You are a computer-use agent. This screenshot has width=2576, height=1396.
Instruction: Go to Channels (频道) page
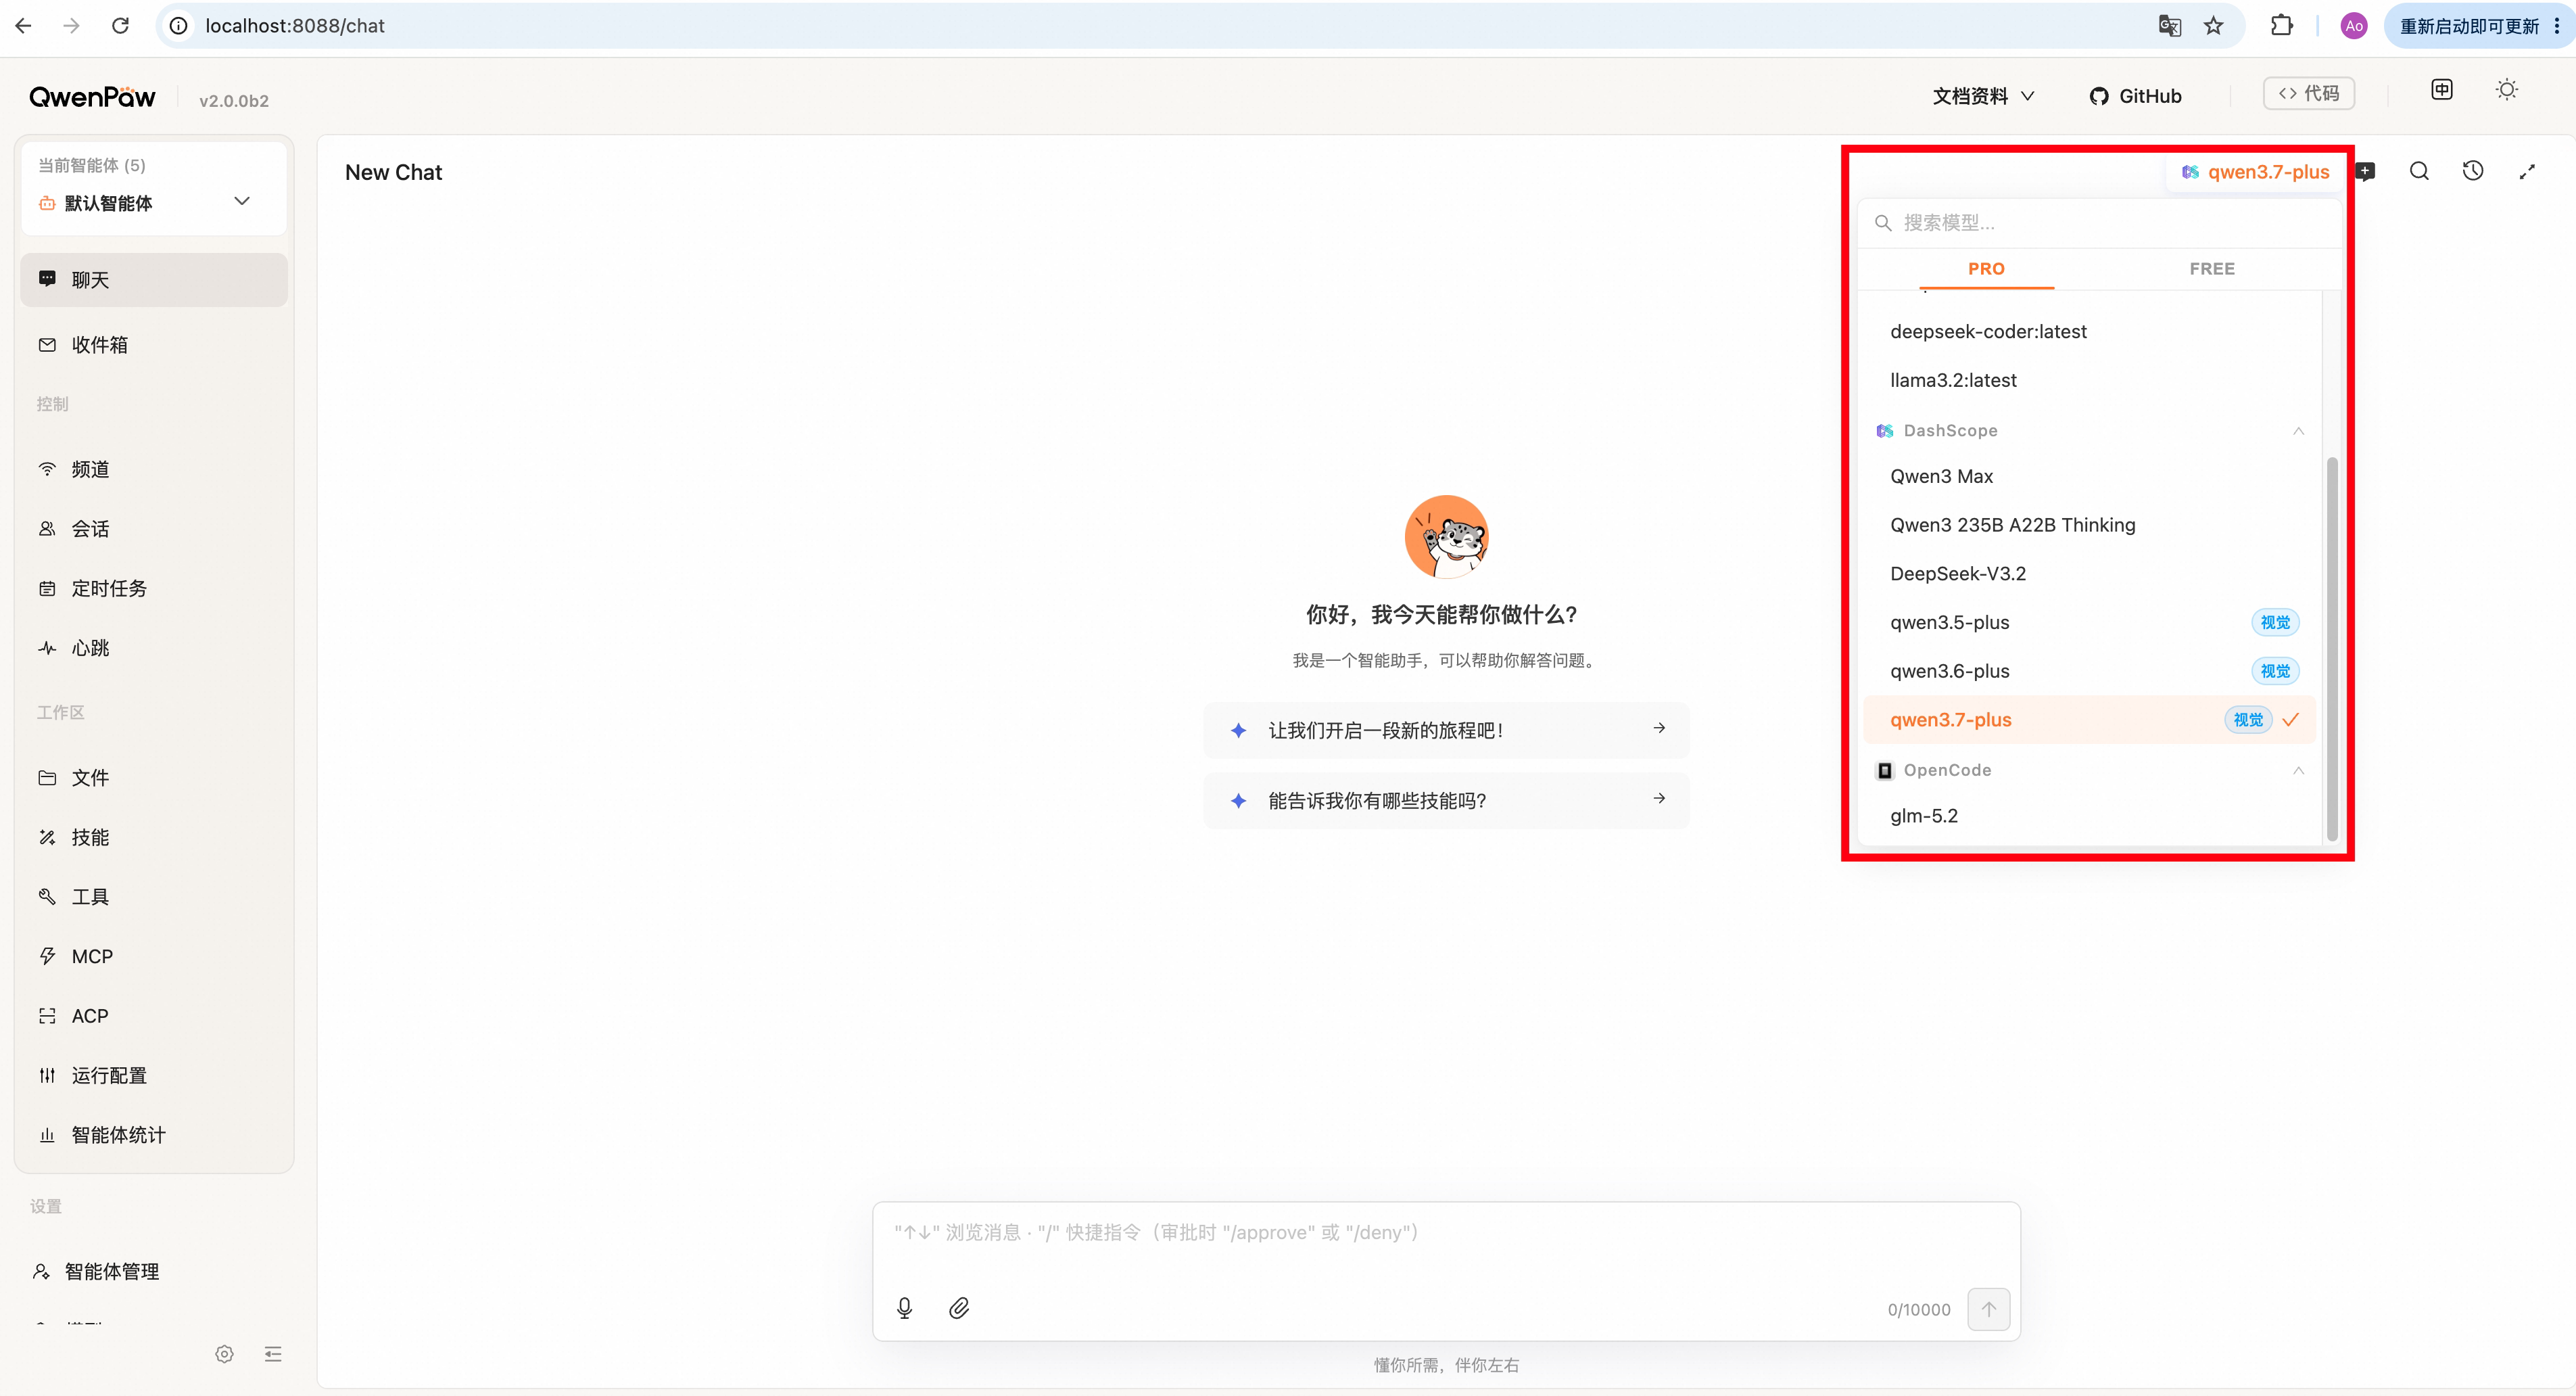click(154, 470)
